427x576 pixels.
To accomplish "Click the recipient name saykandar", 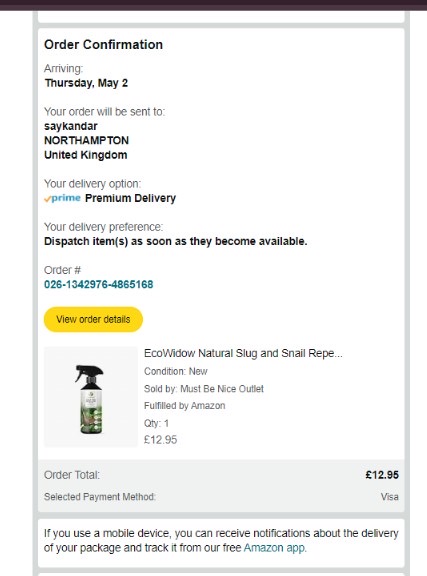I will click(71, 126).
